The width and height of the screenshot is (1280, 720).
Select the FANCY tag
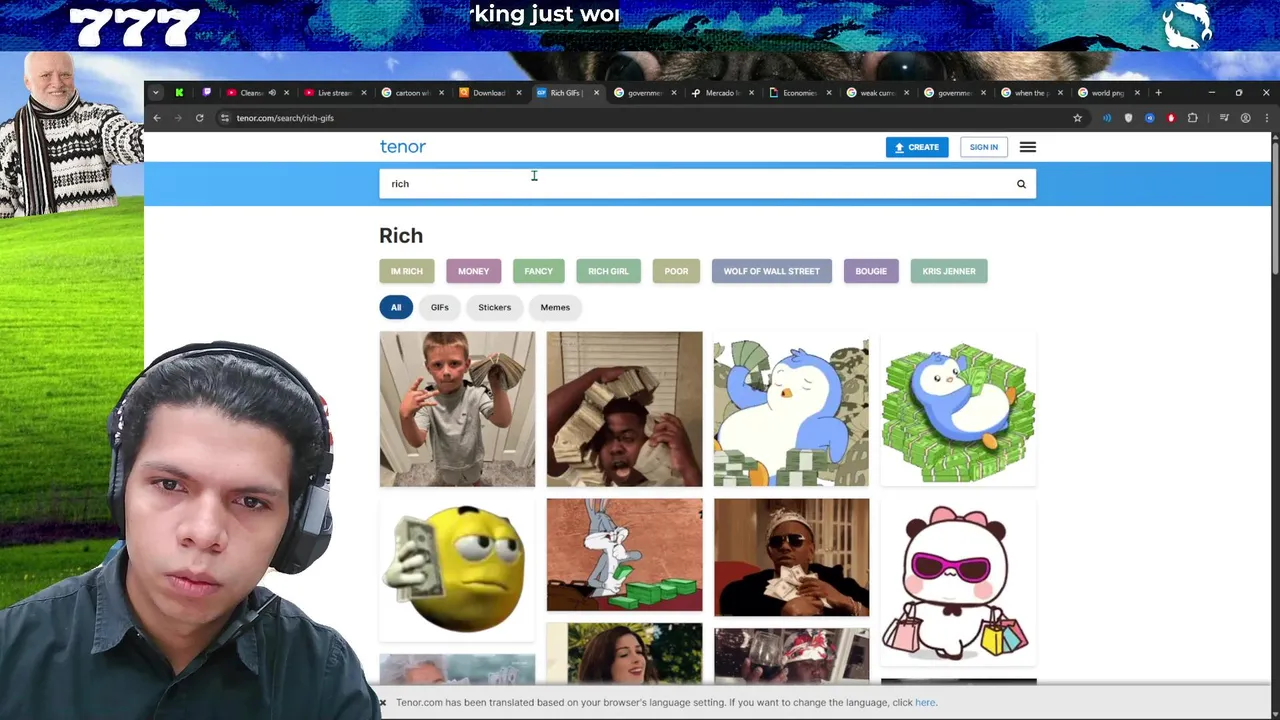[538, 271]
